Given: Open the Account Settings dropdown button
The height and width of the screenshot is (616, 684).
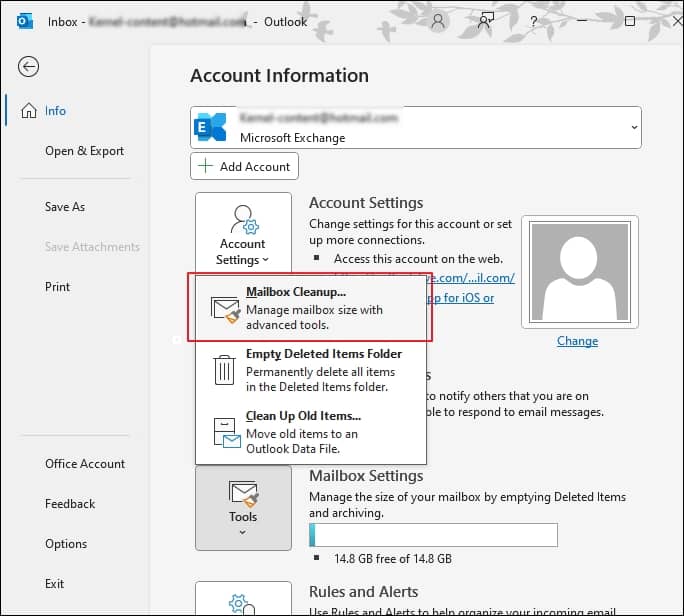Looking at the screenshot, I should (x=243, y=233).
